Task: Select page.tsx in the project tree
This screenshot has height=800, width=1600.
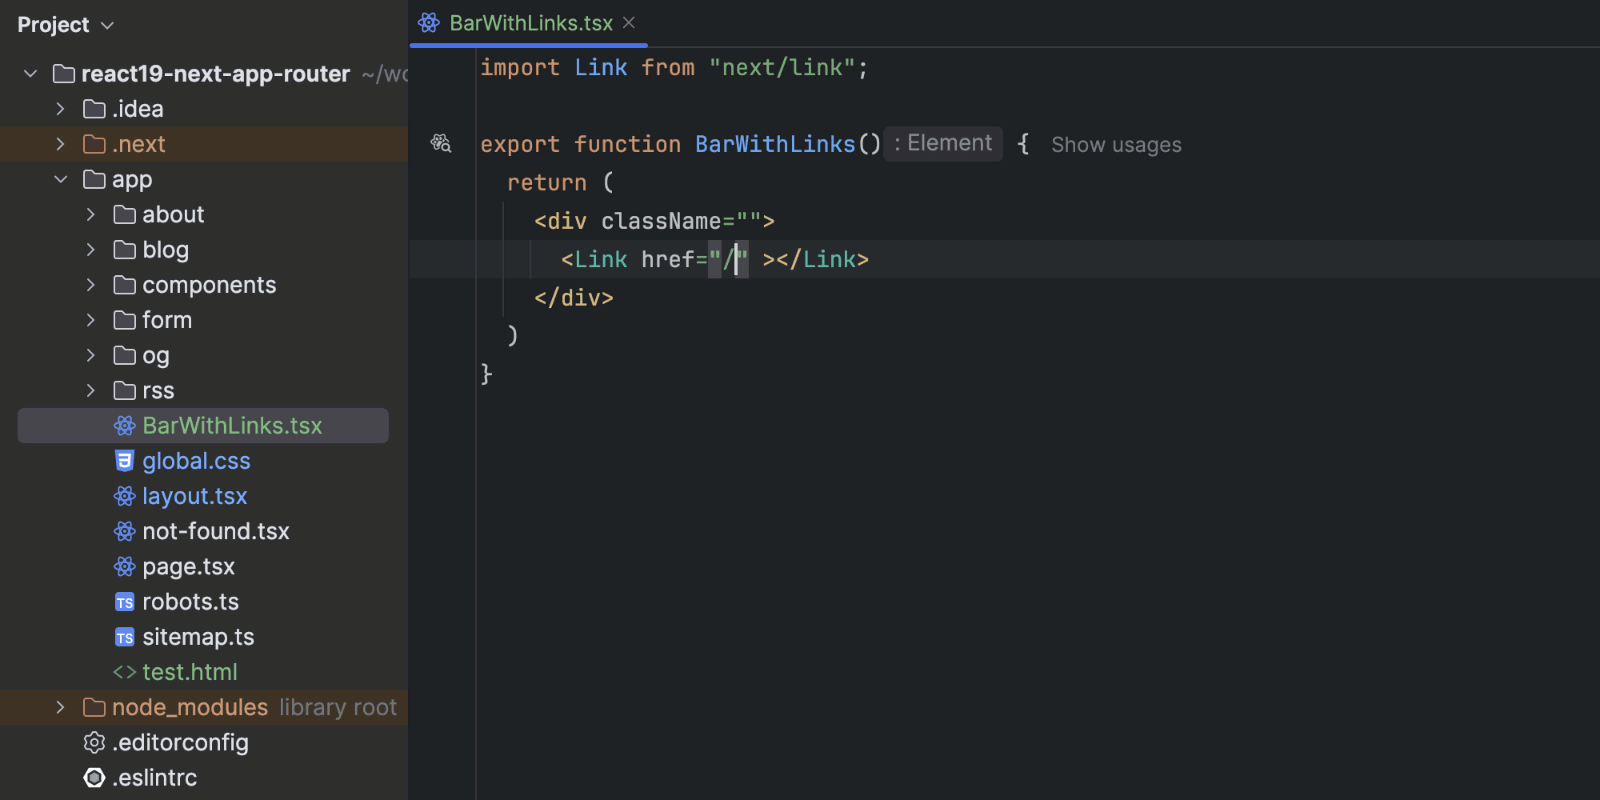Action: (x=188, y=567)
